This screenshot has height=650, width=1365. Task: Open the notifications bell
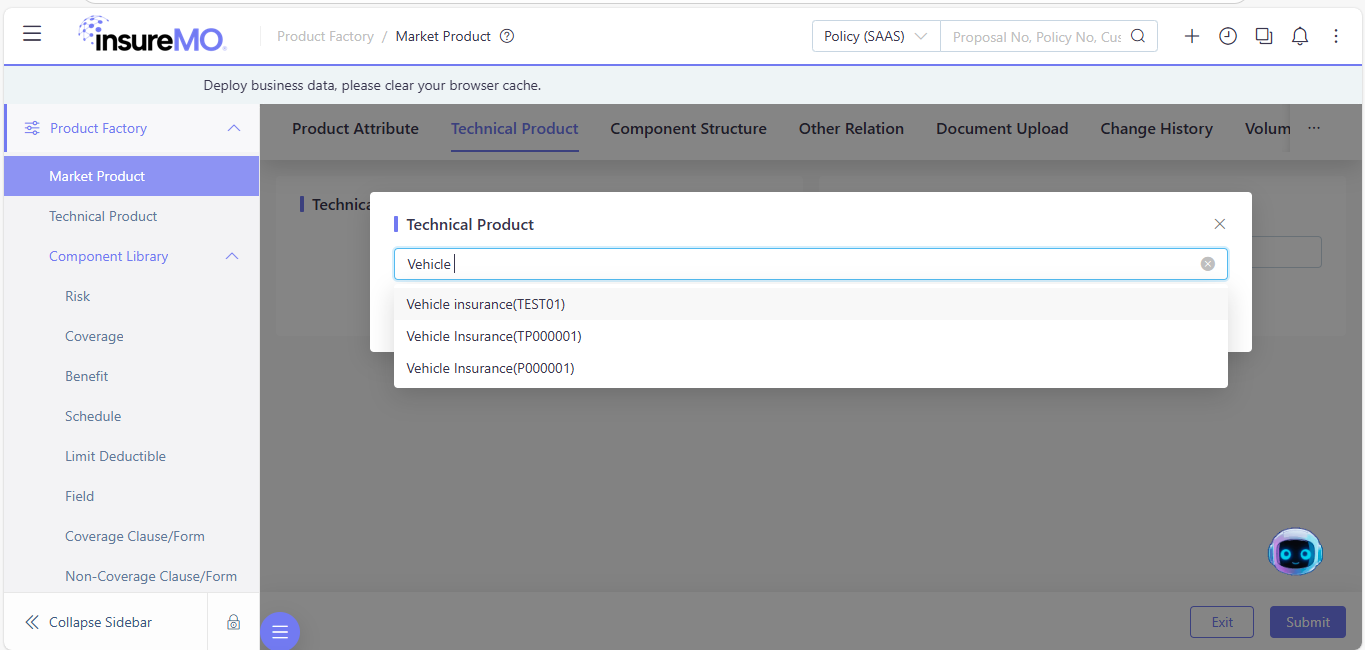point(1300,36)
